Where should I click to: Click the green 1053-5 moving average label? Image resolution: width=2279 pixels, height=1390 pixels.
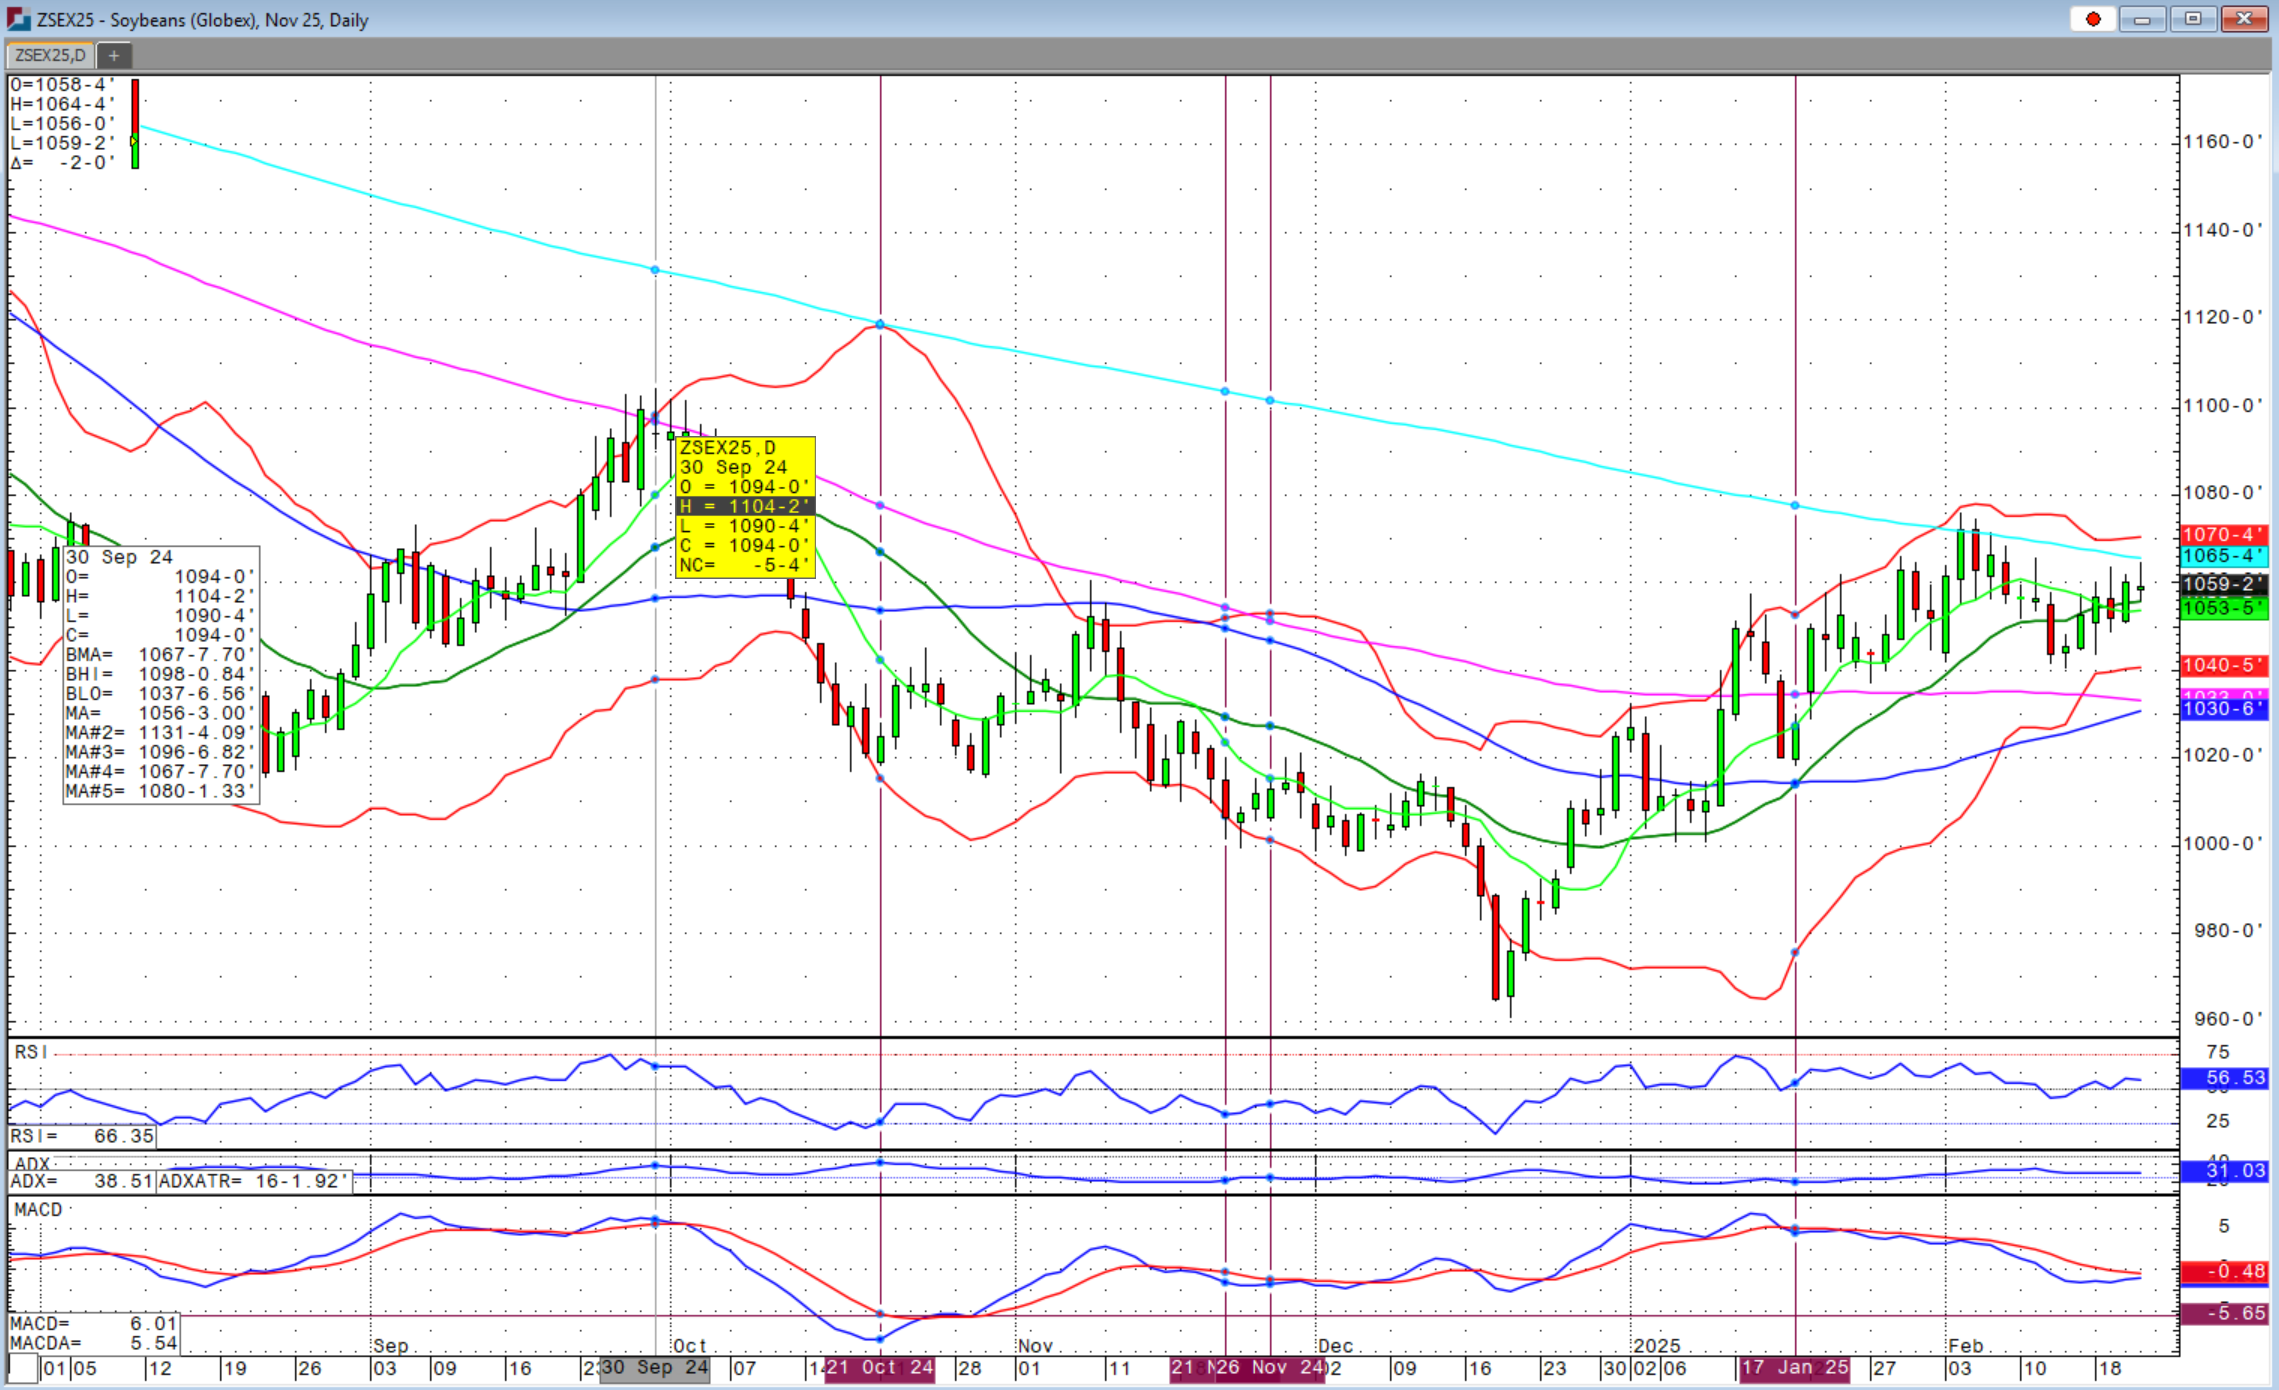point(2222,608)
